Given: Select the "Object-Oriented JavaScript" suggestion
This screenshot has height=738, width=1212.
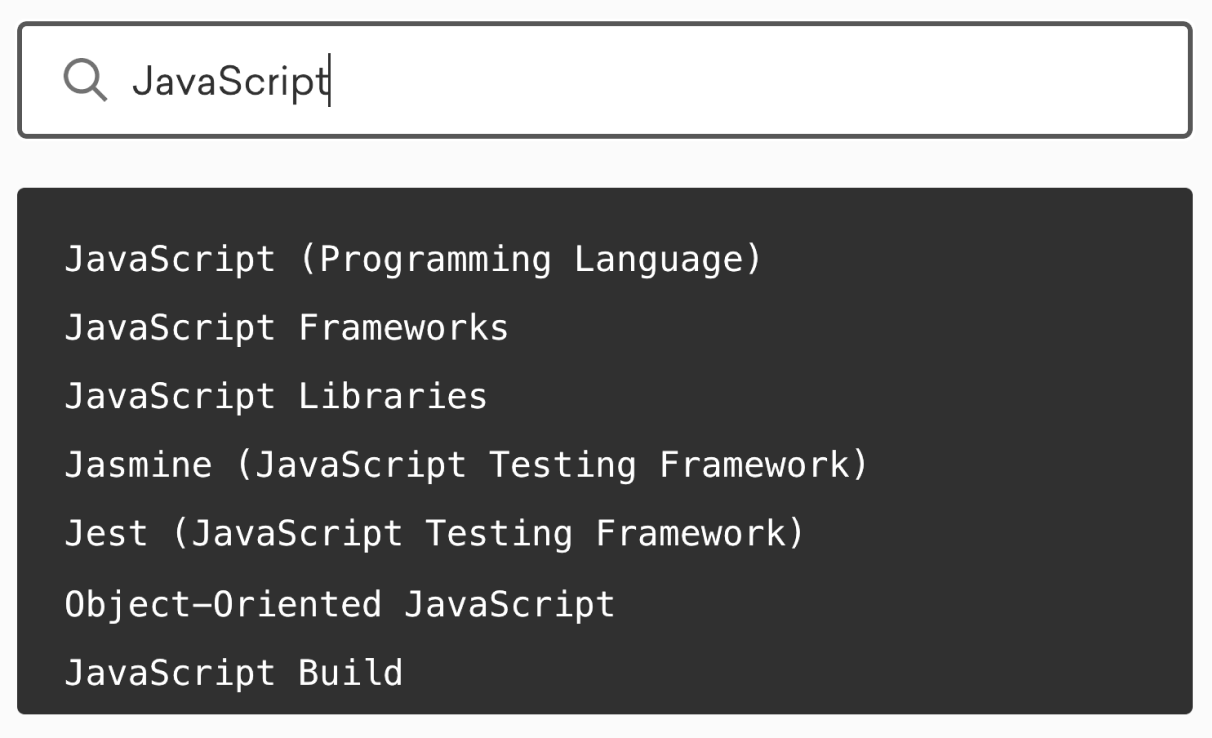Looking at the screenshot, I should point(339,604).
